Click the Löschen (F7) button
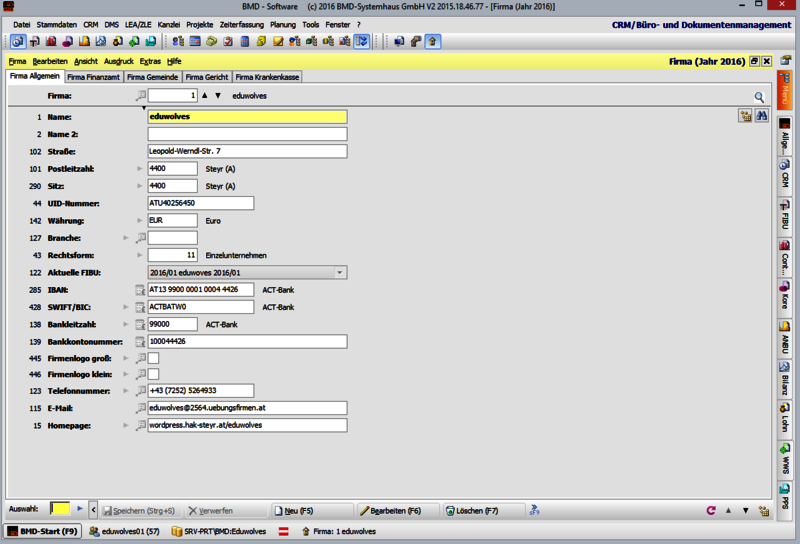 click(483, 510)
